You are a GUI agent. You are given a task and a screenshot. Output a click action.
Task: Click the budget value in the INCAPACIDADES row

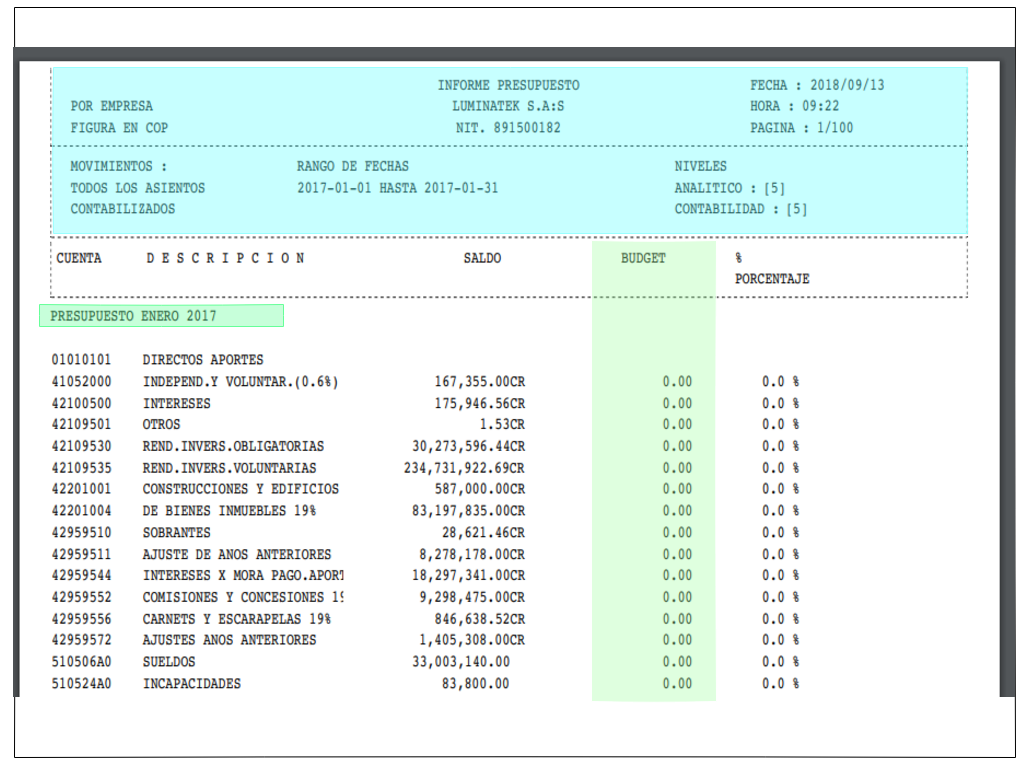(677, 683)
